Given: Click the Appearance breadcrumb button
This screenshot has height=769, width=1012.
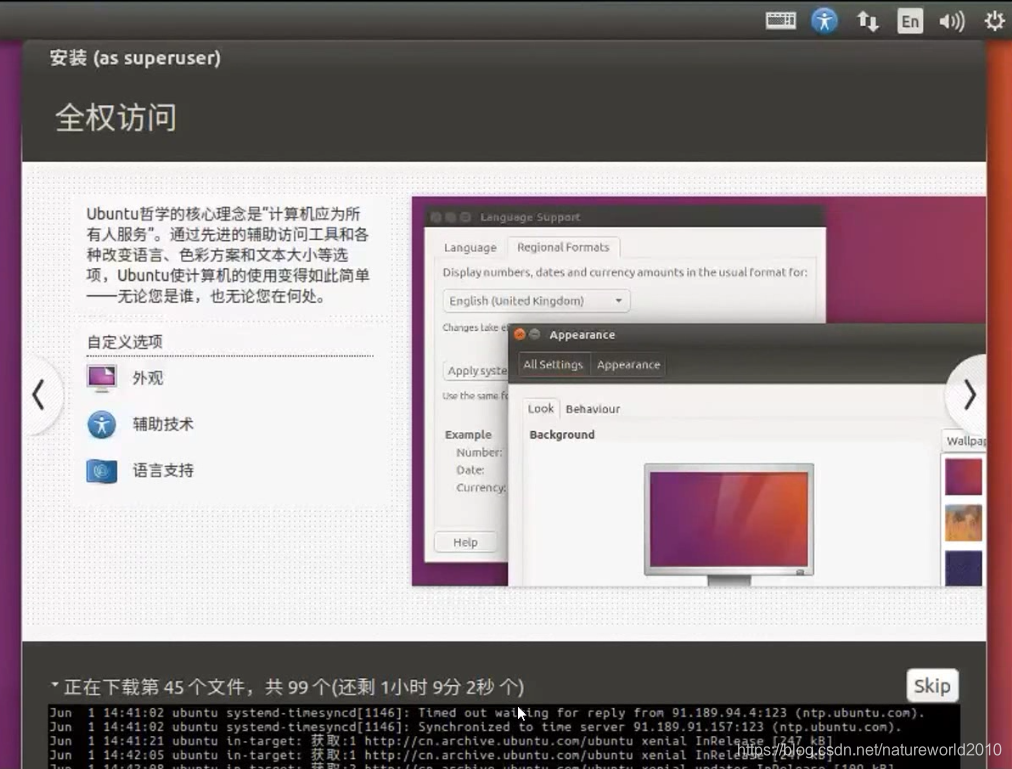Looking at the screenshot, I should click(x=628, y=365).
